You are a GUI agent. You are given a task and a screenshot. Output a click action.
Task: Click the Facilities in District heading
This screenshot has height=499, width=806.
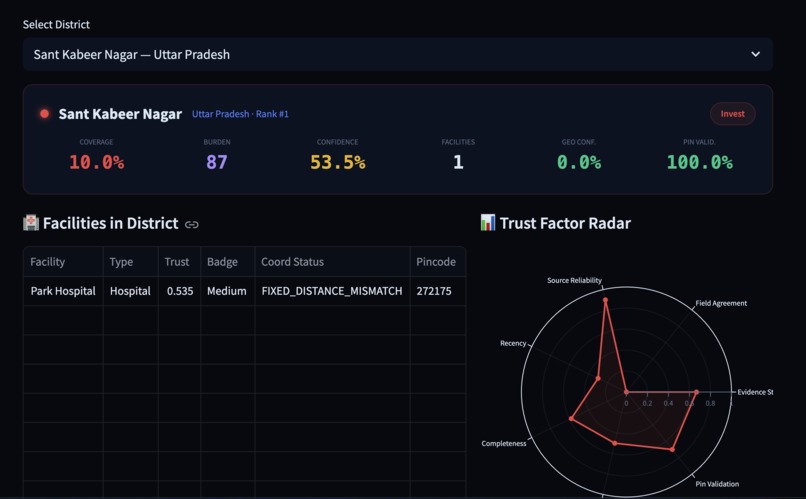[x=111, y=223]
